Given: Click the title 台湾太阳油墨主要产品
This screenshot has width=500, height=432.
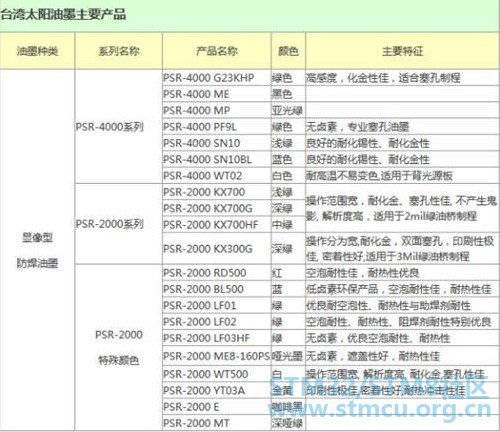Looking at the screenshot, I should coord(63,15).
